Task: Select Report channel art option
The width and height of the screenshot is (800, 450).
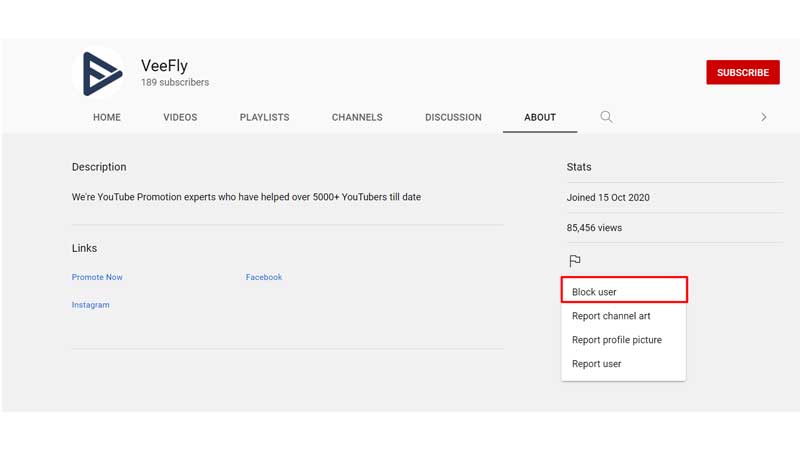Action: click(611, 316)
